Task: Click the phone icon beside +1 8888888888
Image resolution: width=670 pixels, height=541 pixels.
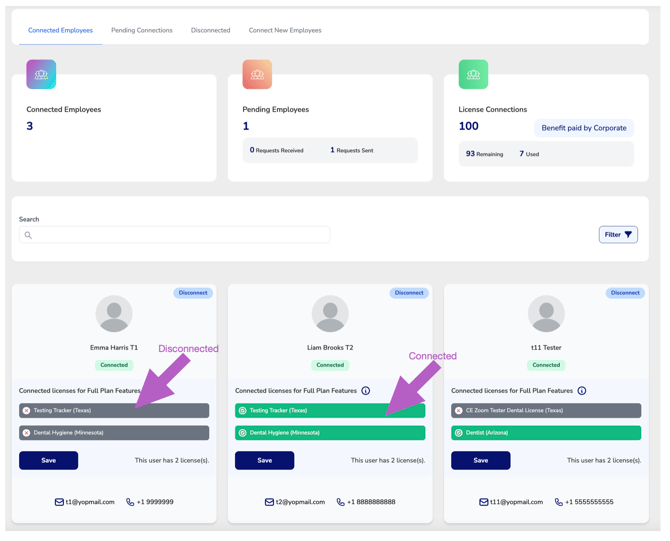Action: [x=341, y=502]
